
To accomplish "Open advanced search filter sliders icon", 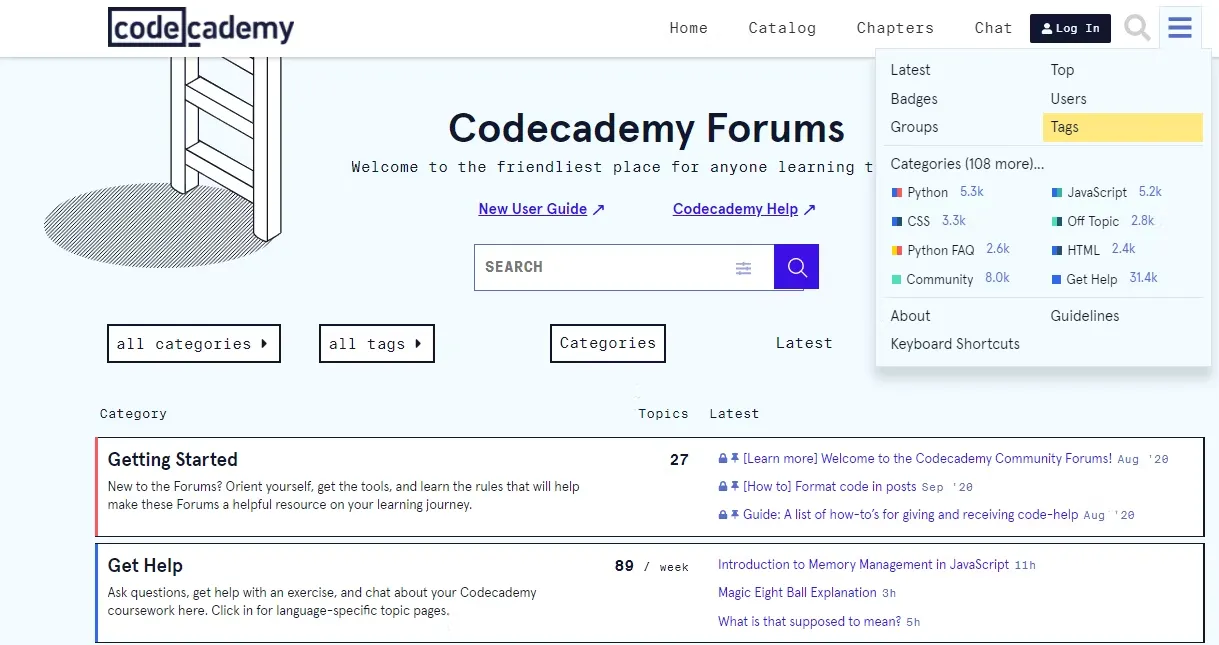I will coord(743,268).
